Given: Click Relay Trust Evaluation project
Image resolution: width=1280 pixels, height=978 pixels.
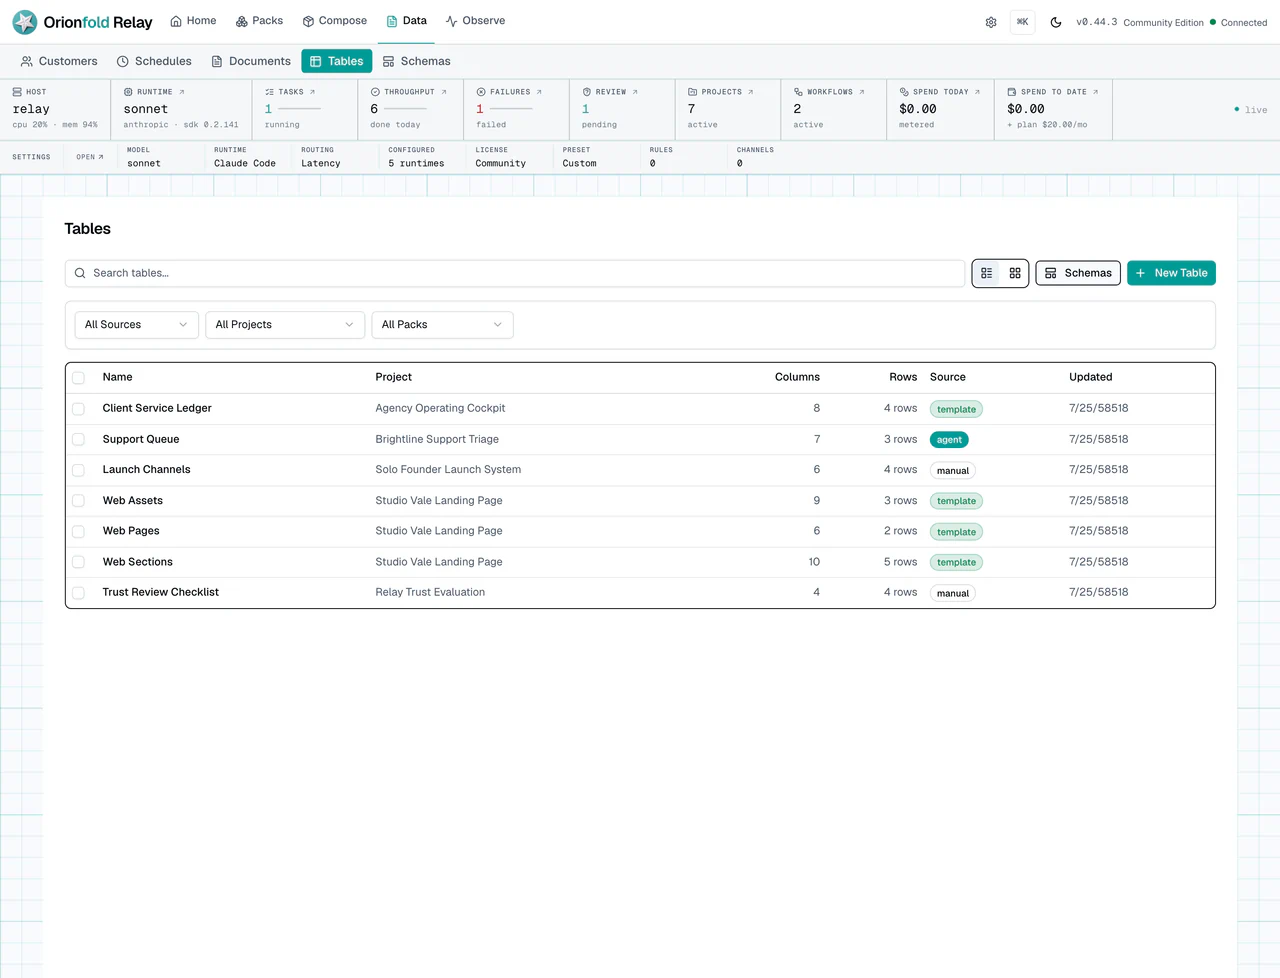Looking at the screenshot, I should [x=430, y=592].
